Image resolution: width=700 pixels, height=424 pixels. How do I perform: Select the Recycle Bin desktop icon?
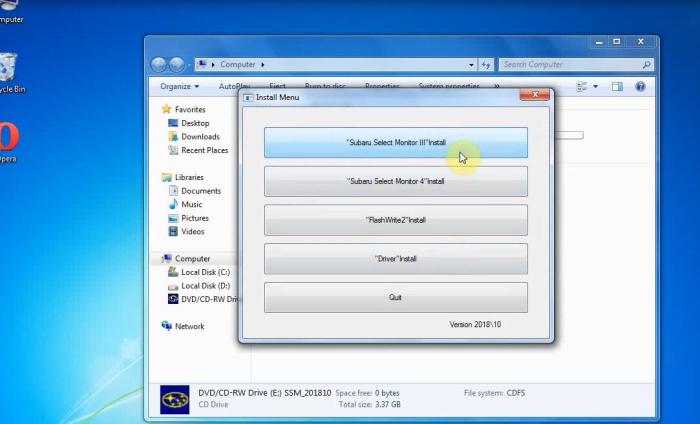(x=10, y=73)
